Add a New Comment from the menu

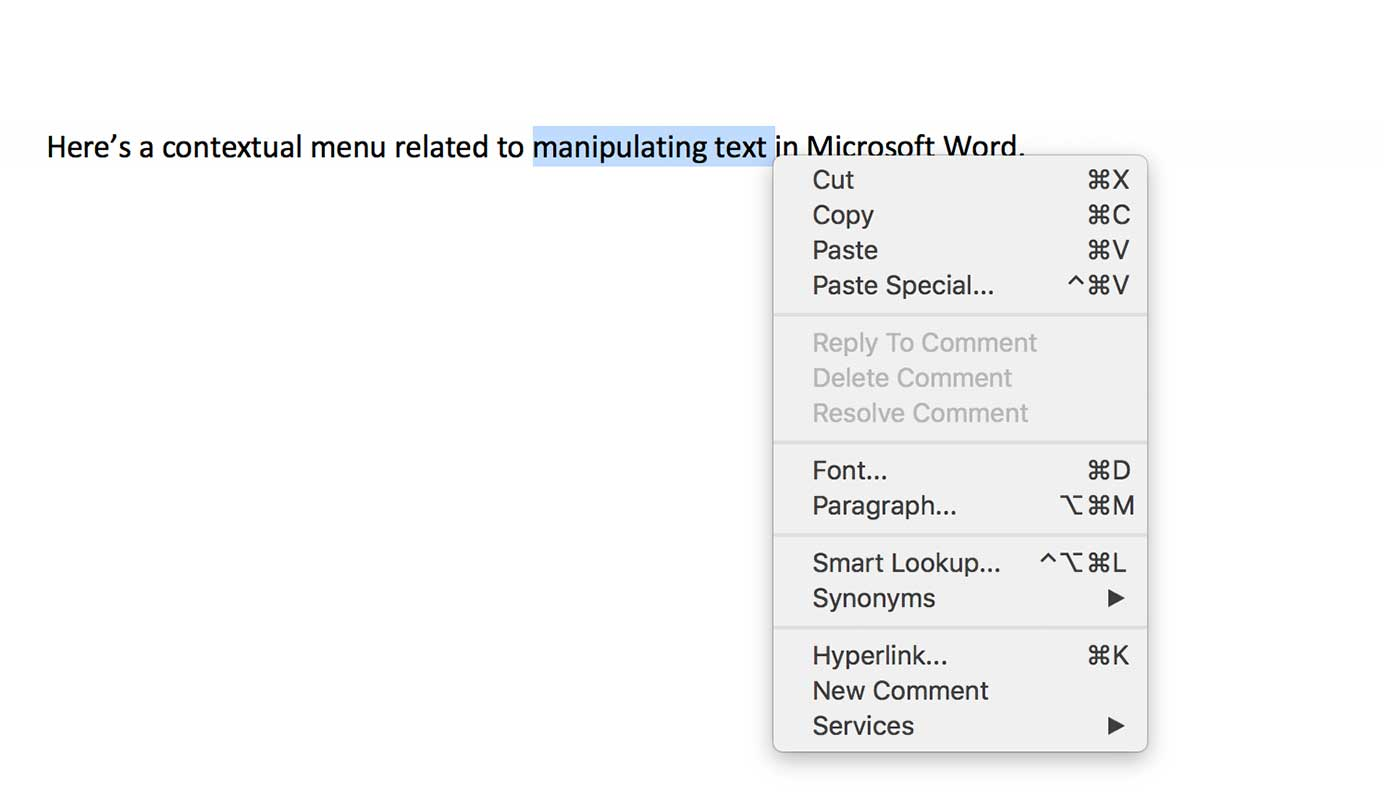(x=900, y=691)
